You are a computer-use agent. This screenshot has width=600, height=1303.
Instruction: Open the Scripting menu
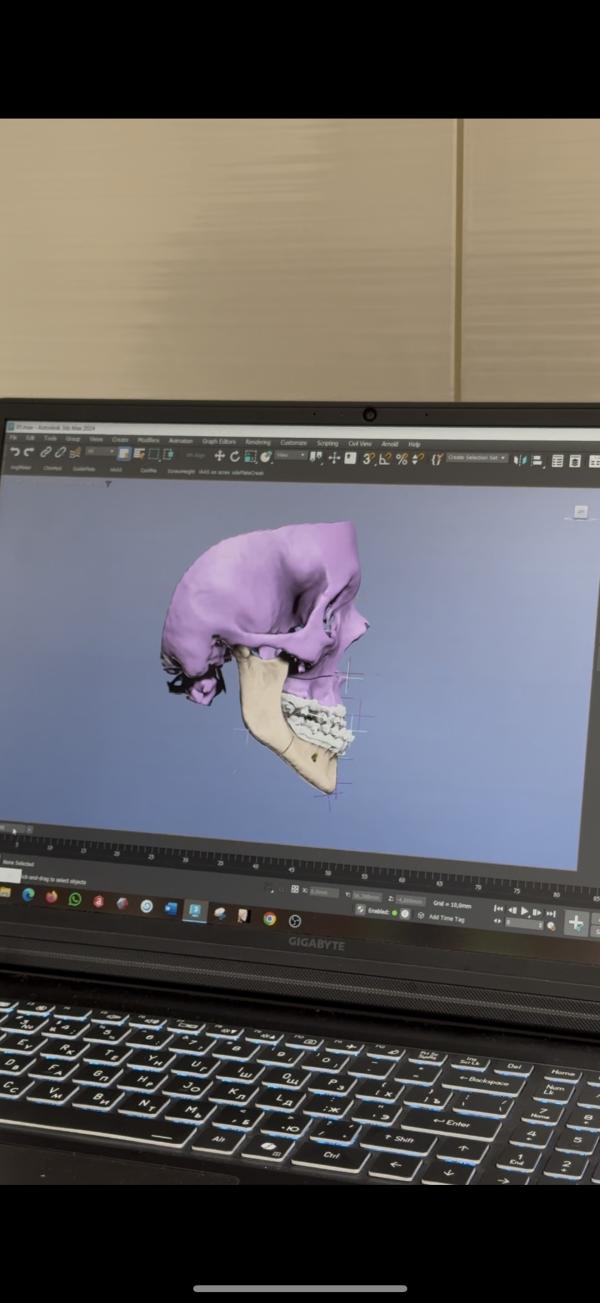tap(327, 443)
